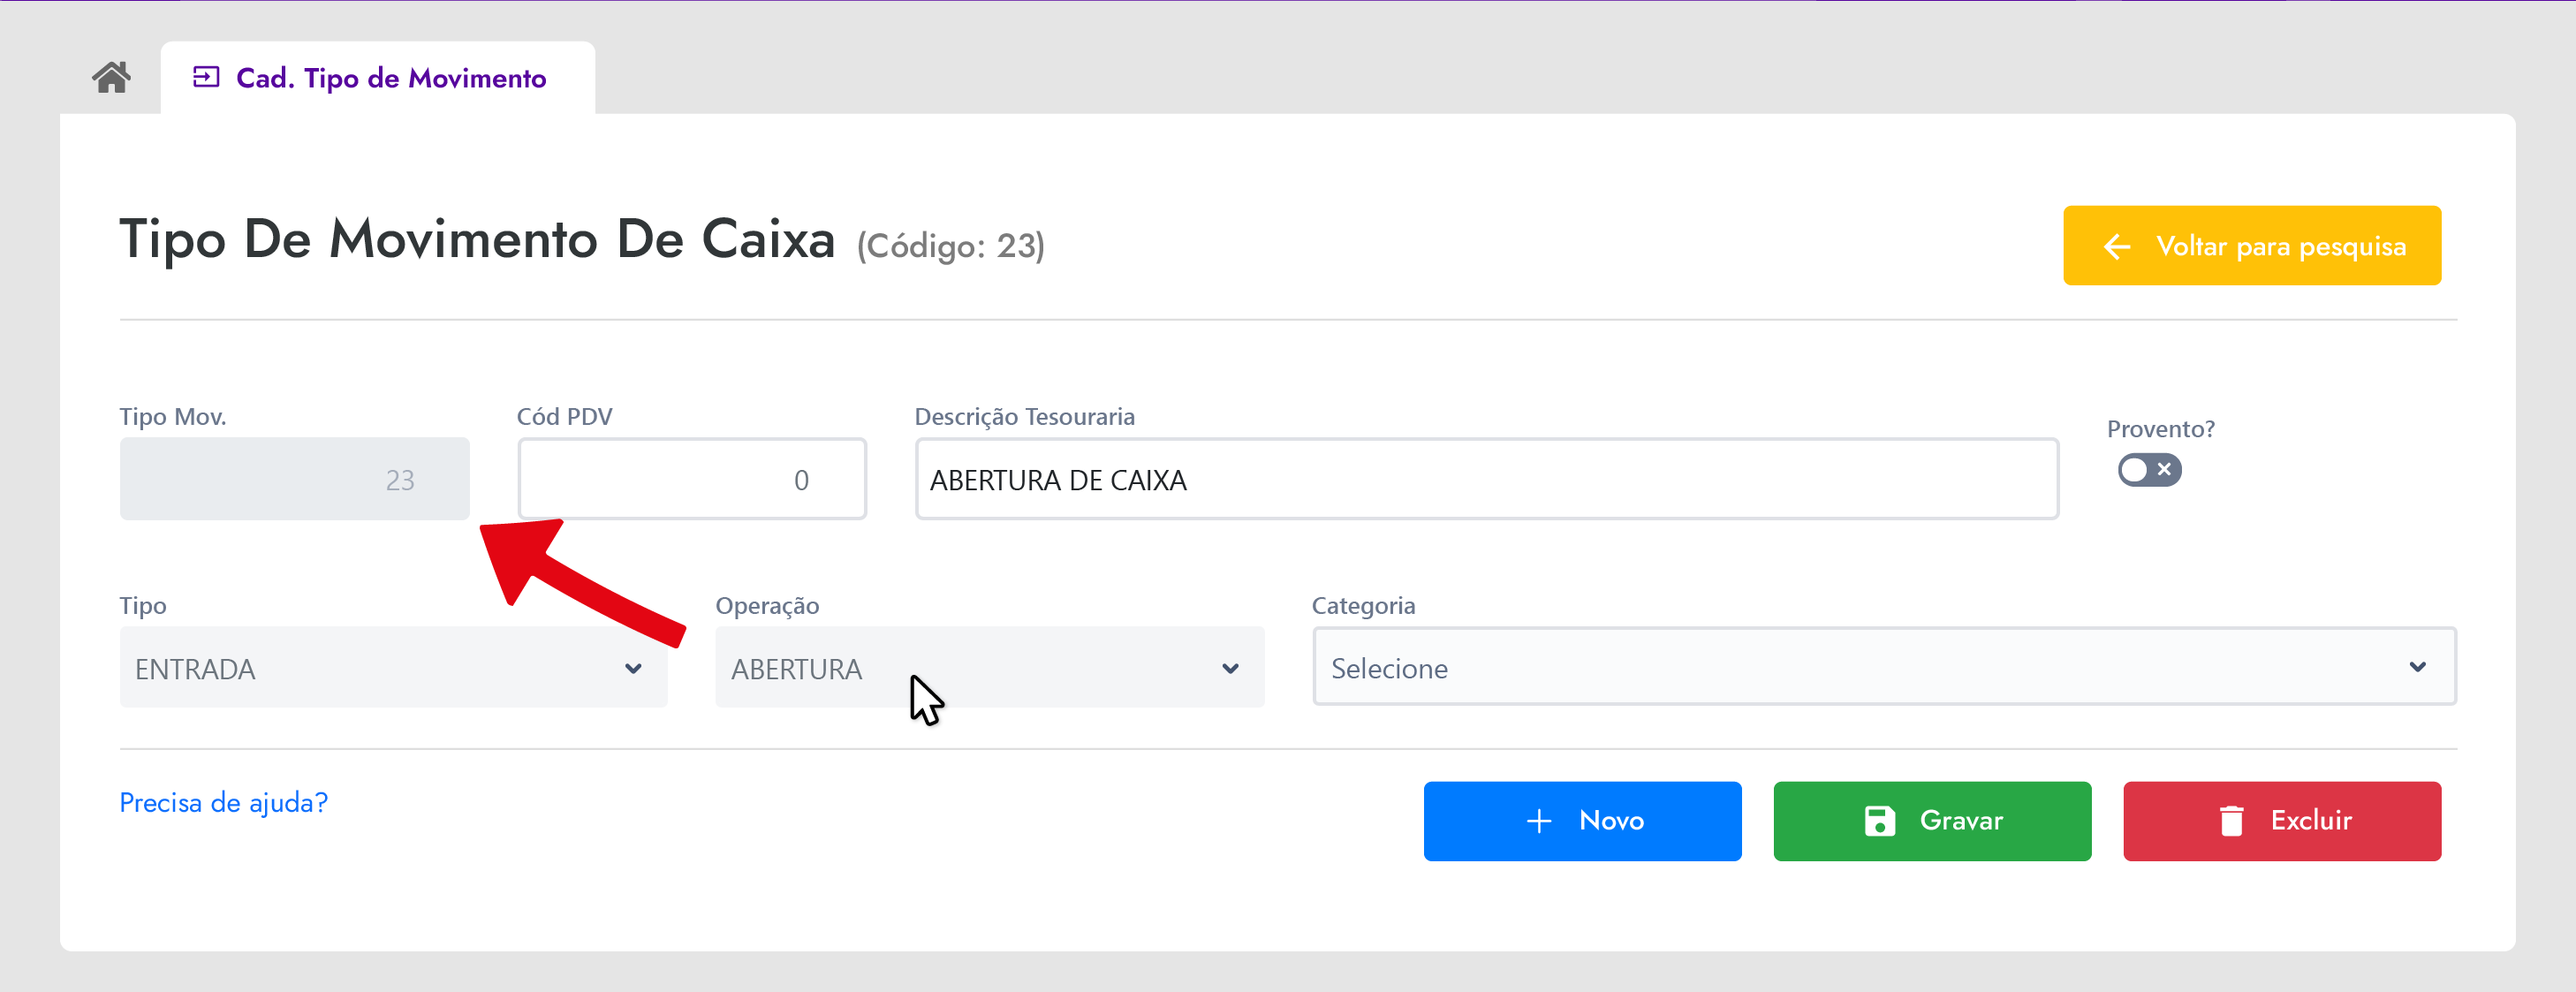Image resolution: width=2576 pixels, height=992 pixels.
Task: Open the Cad. Tipo de Movimento tab
Action: coord(377,77)
